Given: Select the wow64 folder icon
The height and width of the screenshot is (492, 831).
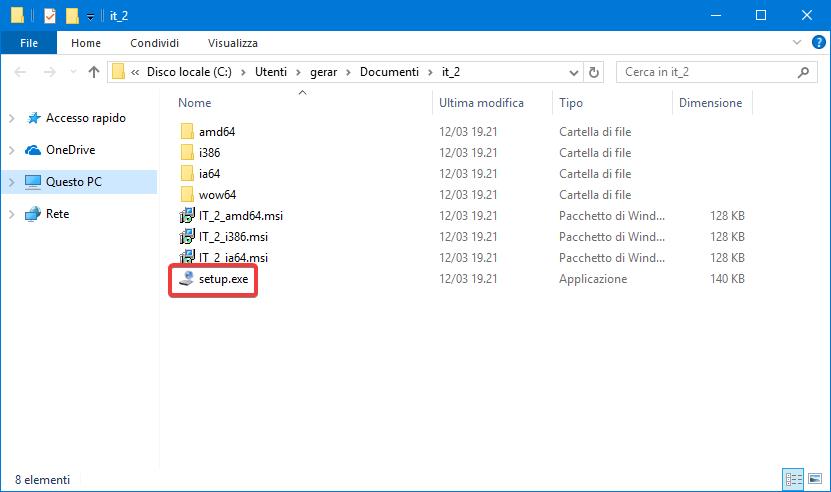Looking at the screenshot, I should (x=187, y=195).
